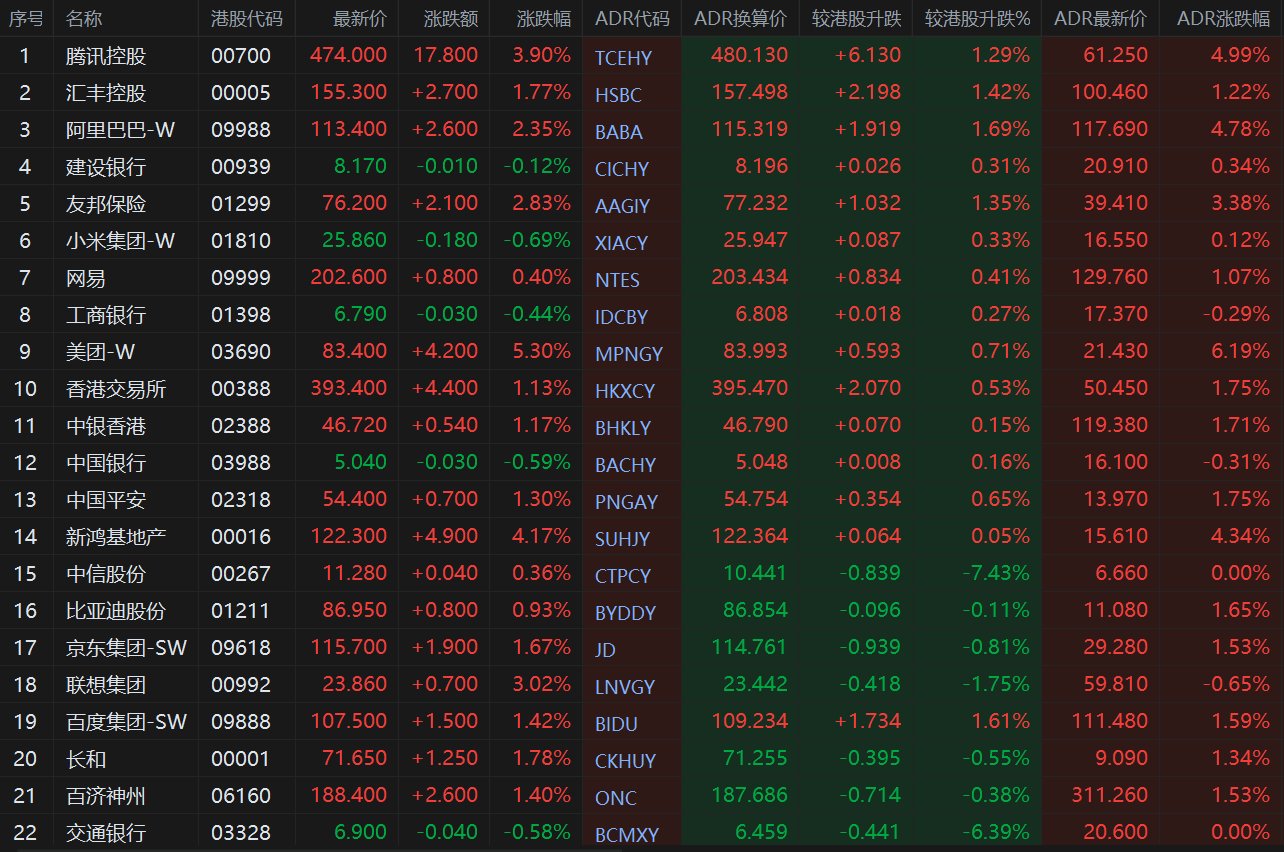This screenshot has height=852, width=1284.
Task: Select the 中国平安 stock name
Action: click(x=106, y=500)
